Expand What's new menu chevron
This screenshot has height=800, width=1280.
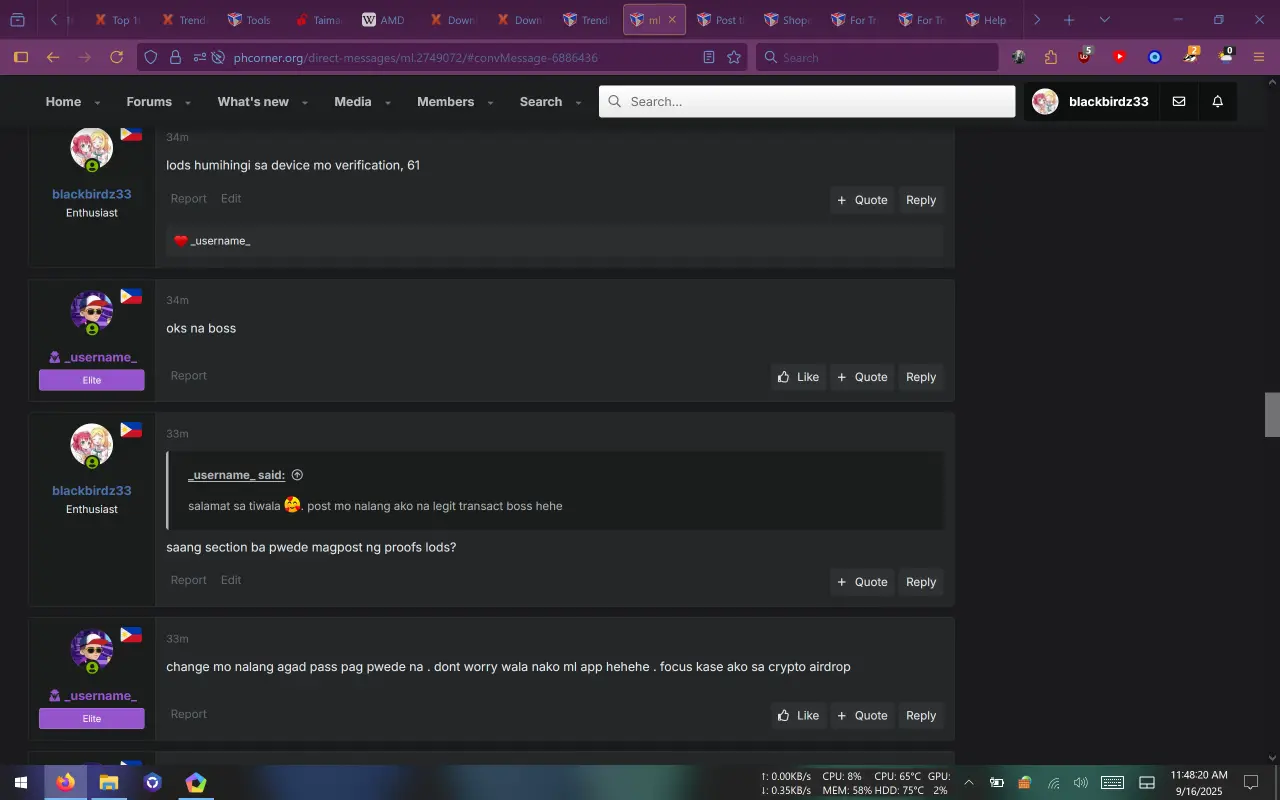(304, 103)
